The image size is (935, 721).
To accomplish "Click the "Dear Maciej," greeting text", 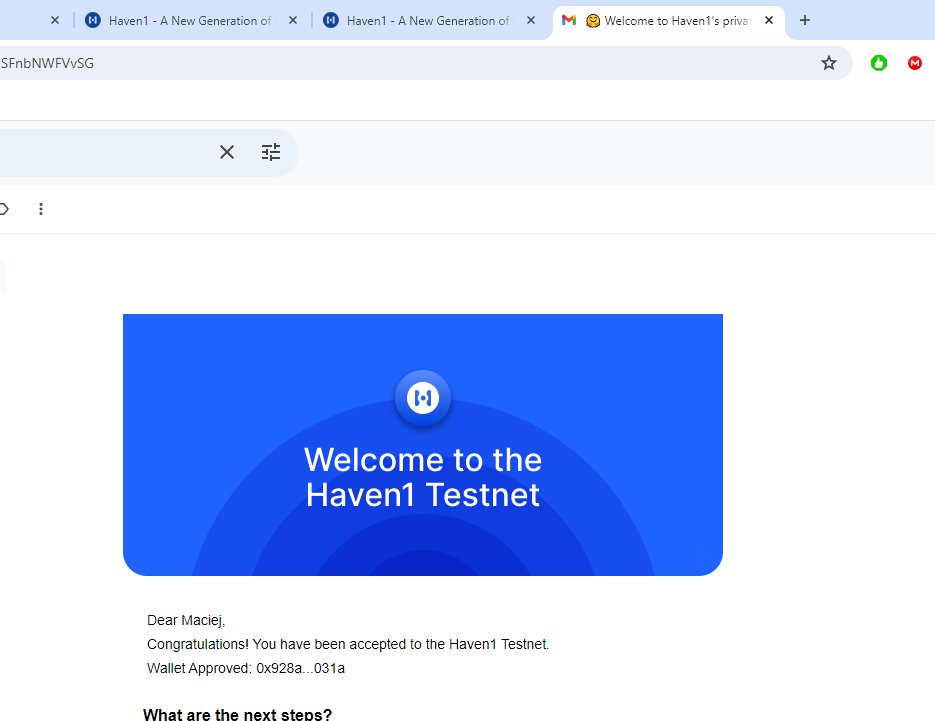I will coord(186,620).
